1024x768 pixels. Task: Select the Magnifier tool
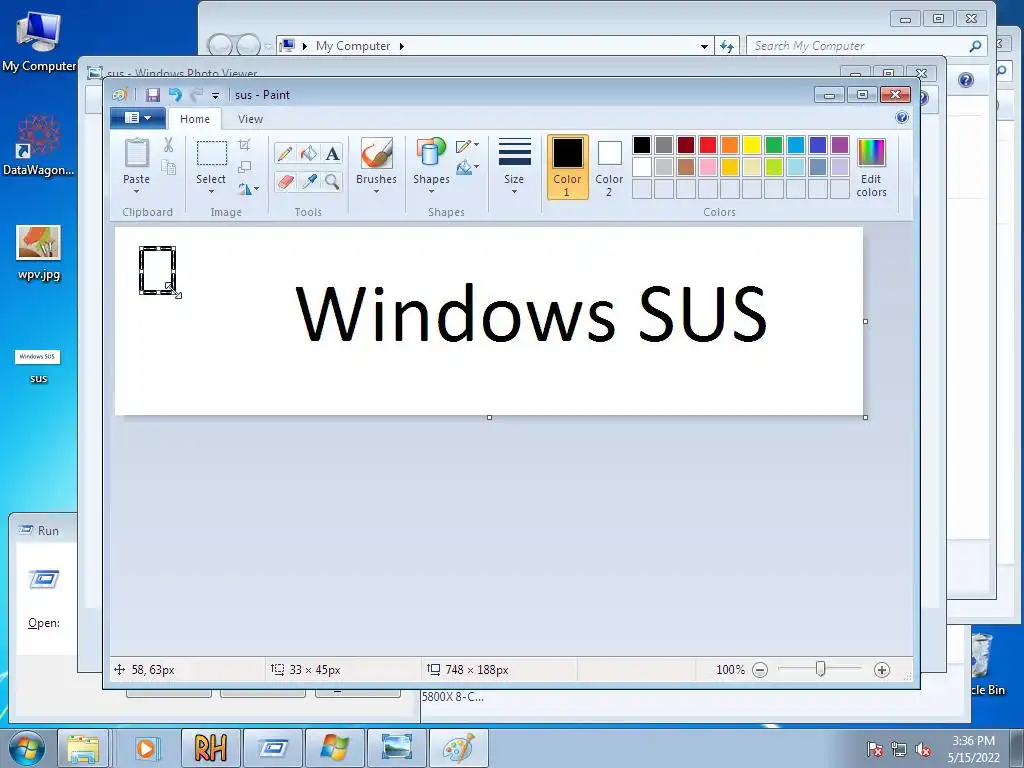tap(332, 182)
